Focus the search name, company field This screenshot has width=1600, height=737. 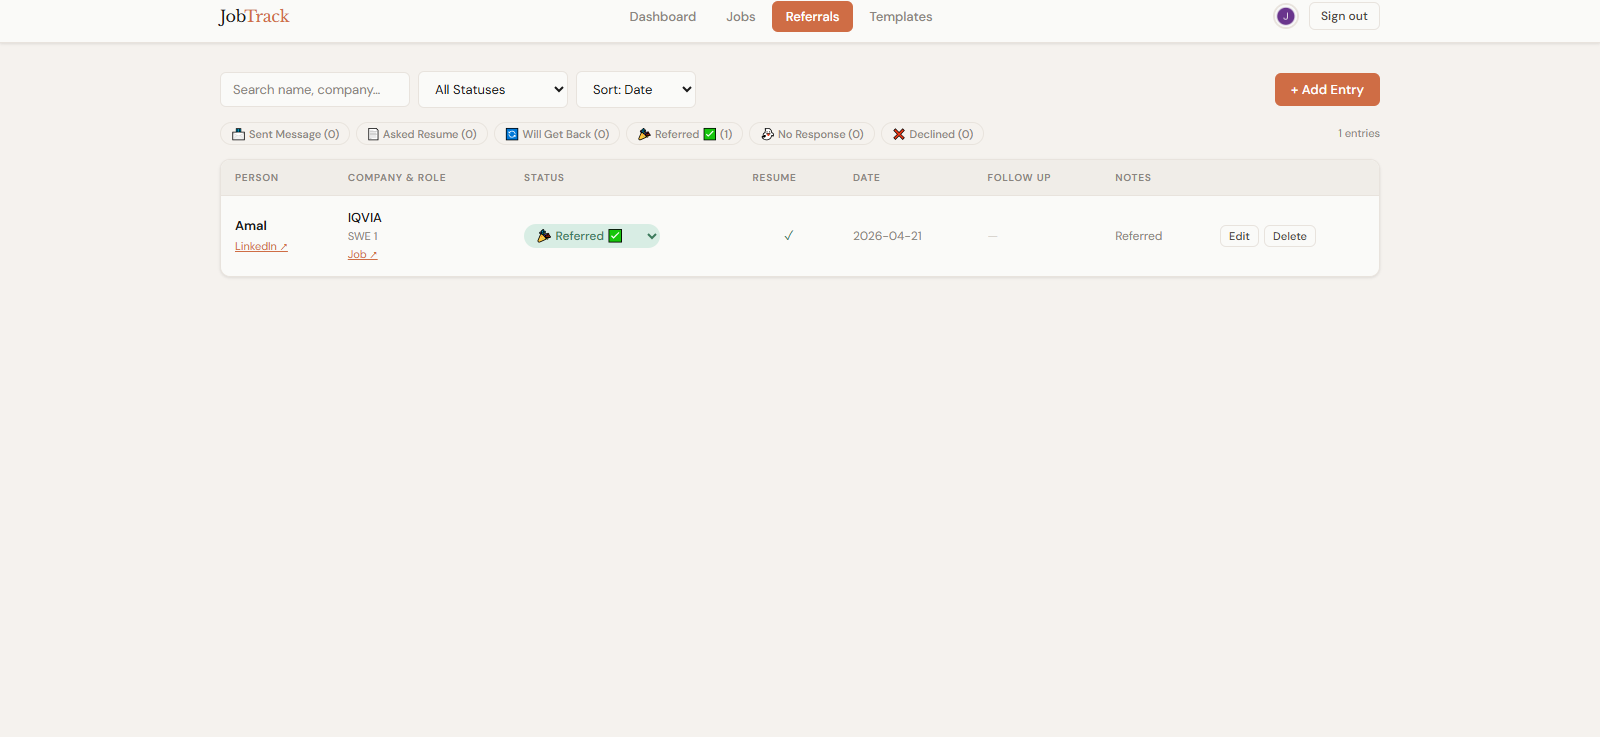tap(315, 89)
